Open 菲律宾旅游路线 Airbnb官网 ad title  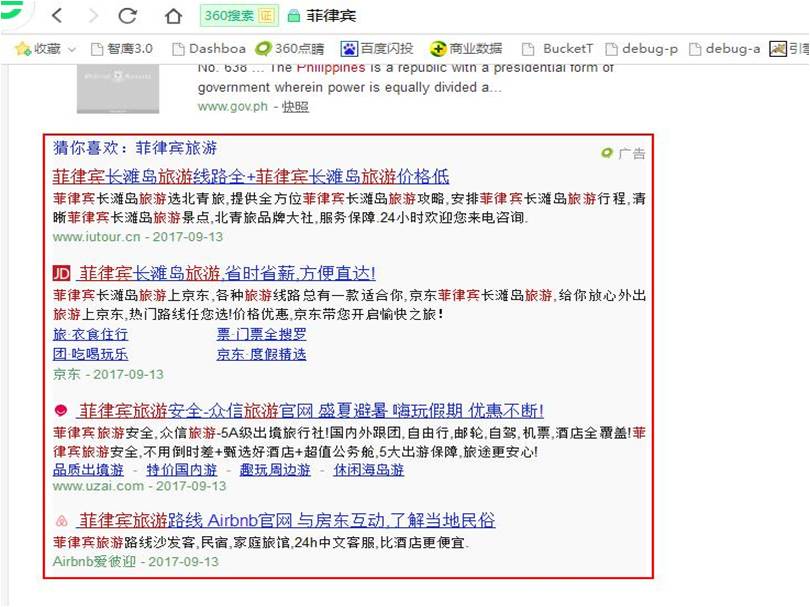tap(287, 520)
